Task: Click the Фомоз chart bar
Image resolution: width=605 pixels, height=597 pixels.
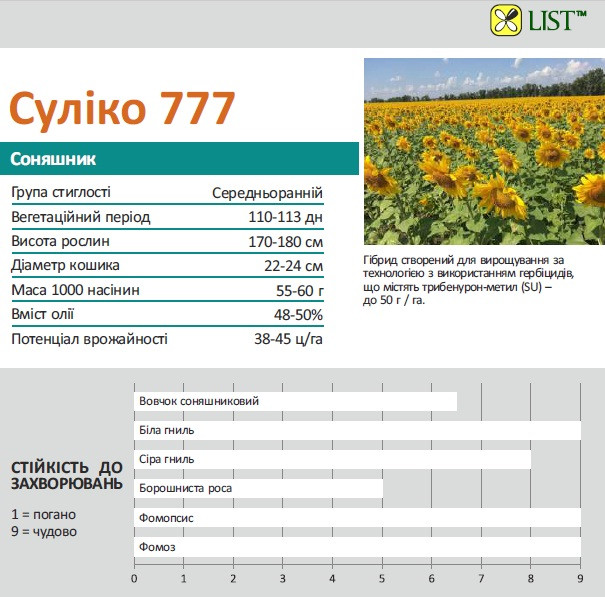Action: (x=357, y=548)
